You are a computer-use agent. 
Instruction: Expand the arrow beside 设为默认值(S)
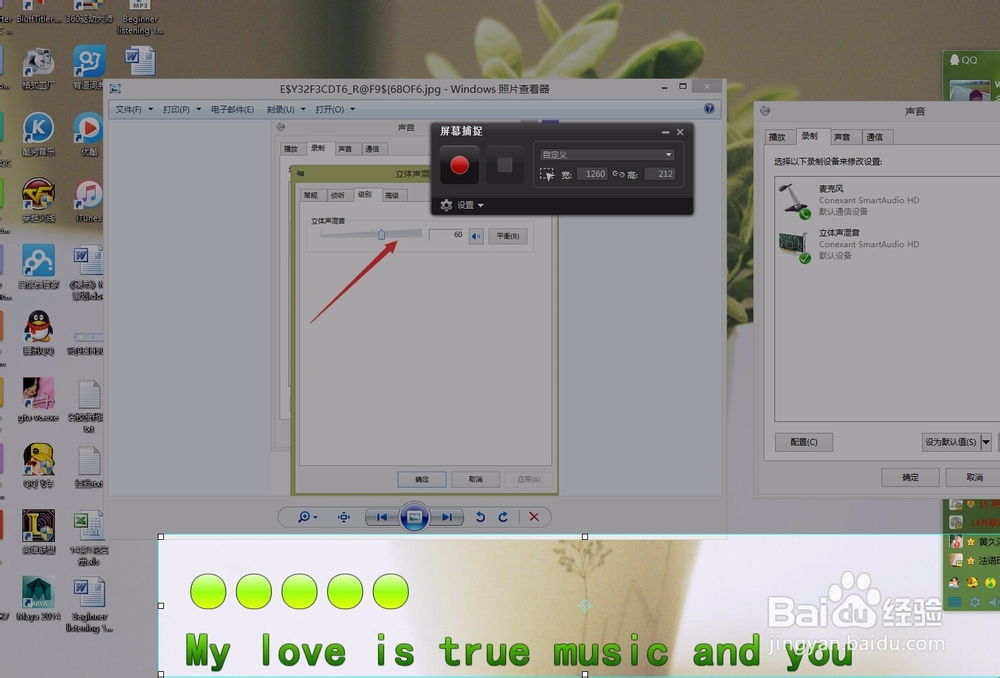[986, 442]
